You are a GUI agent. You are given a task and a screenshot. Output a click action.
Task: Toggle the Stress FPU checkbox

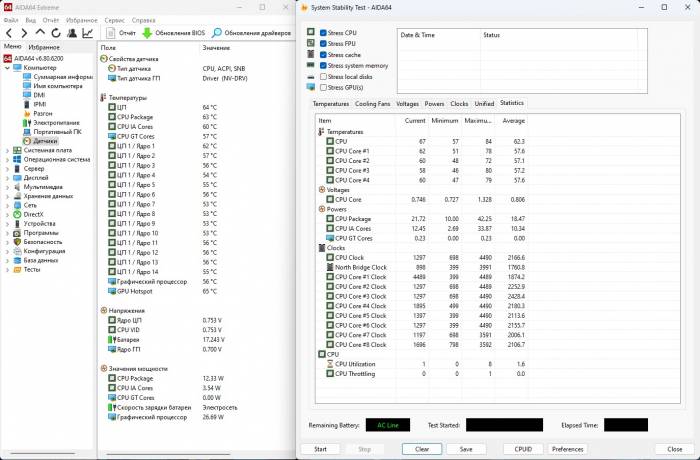point(323,44)
